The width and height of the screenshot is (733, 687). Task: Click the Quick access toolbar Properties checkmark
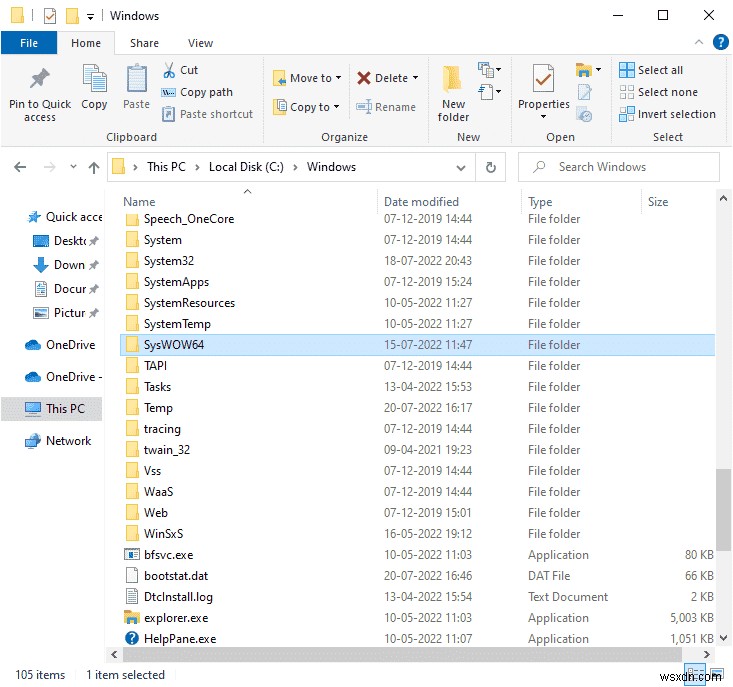pyautogui.click(x=50, y=16)
